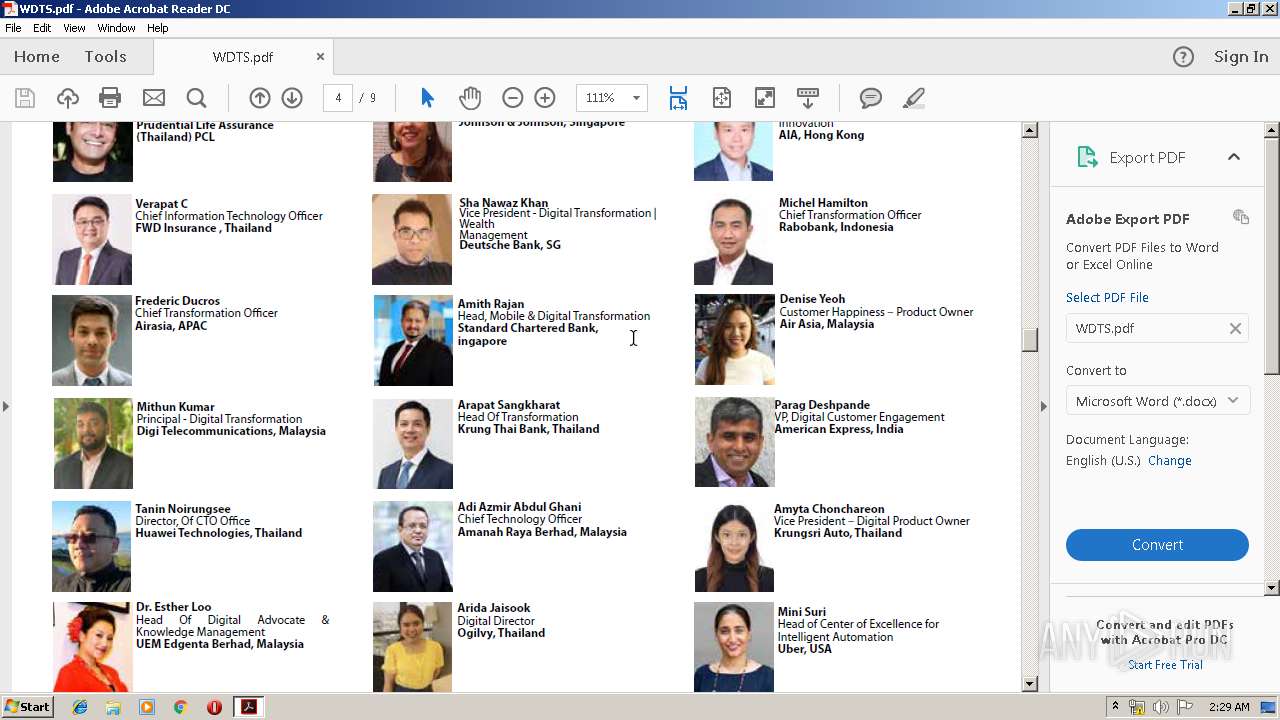Switch to the Home tab
This screenshot has height=720, width=1280.
coord(37,57)
